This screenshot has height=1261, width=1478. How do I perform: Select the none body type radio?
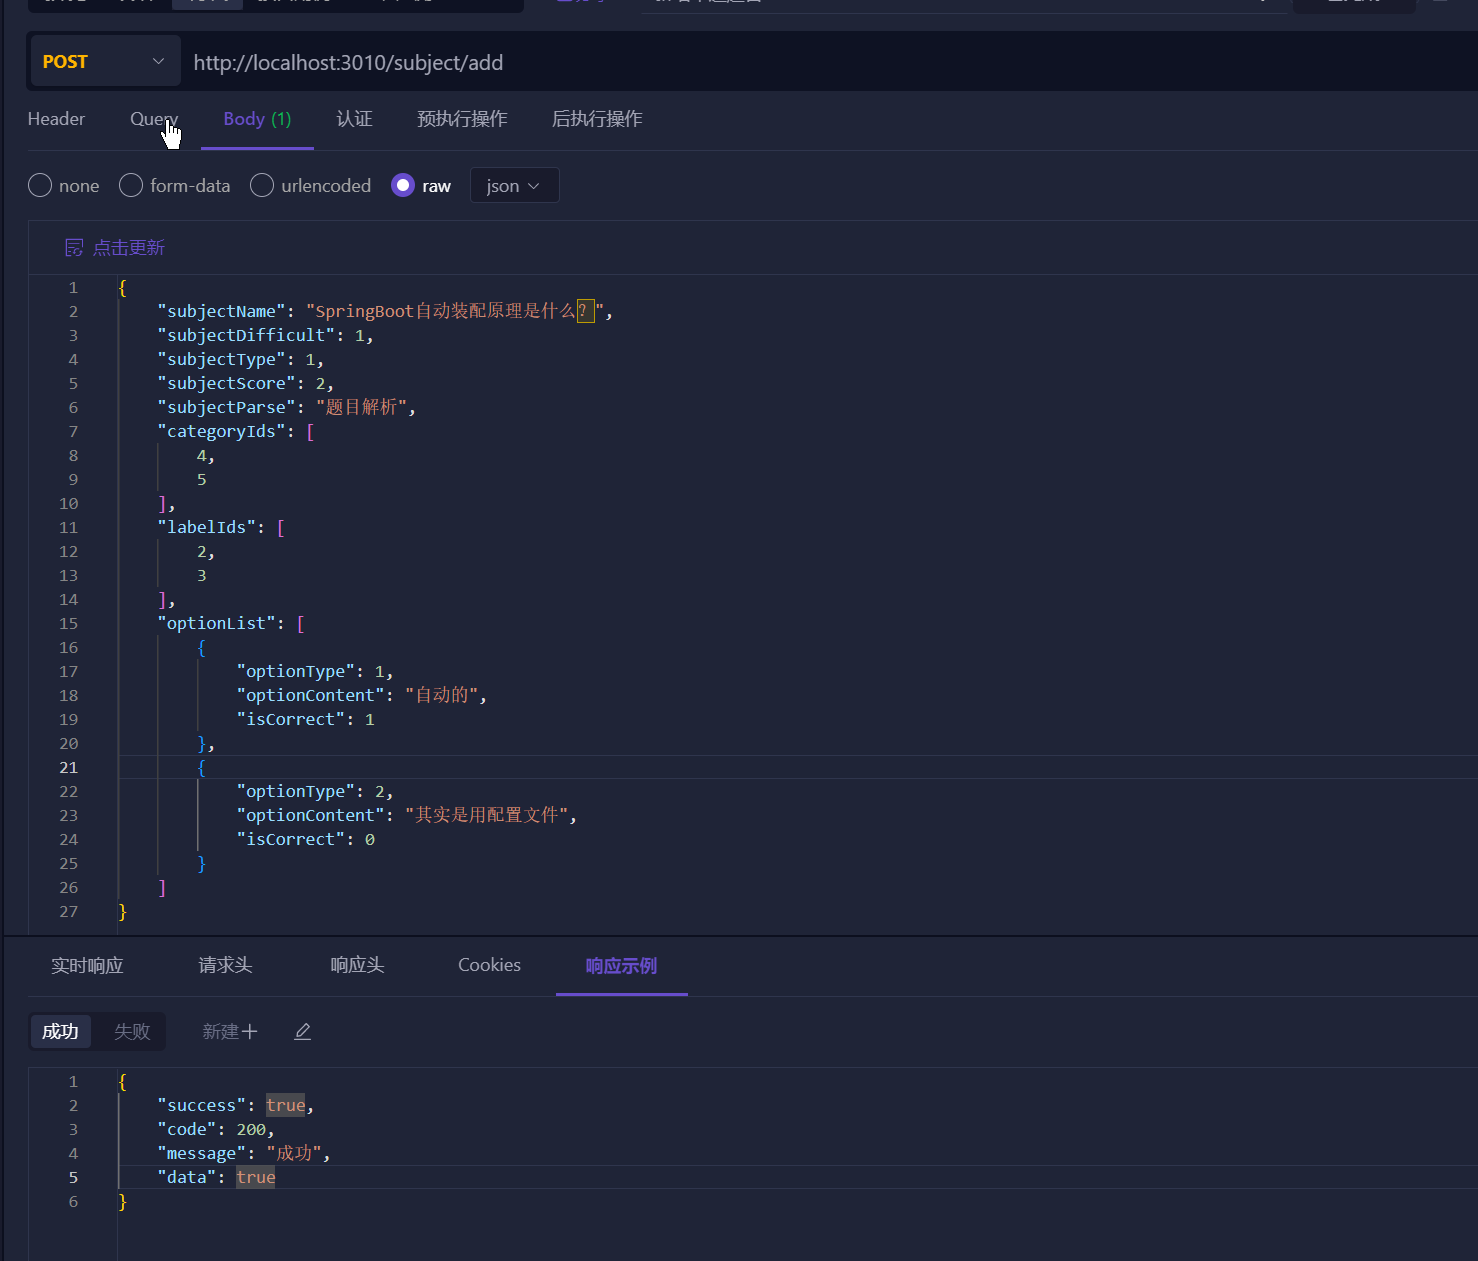40,185
